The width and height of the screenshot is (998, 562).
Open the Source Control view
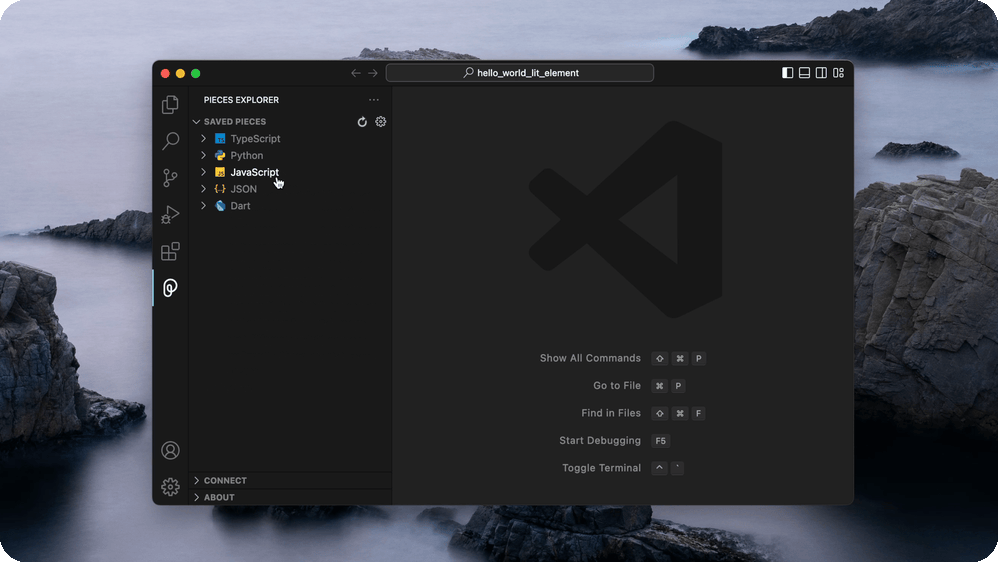pos(170,178)
